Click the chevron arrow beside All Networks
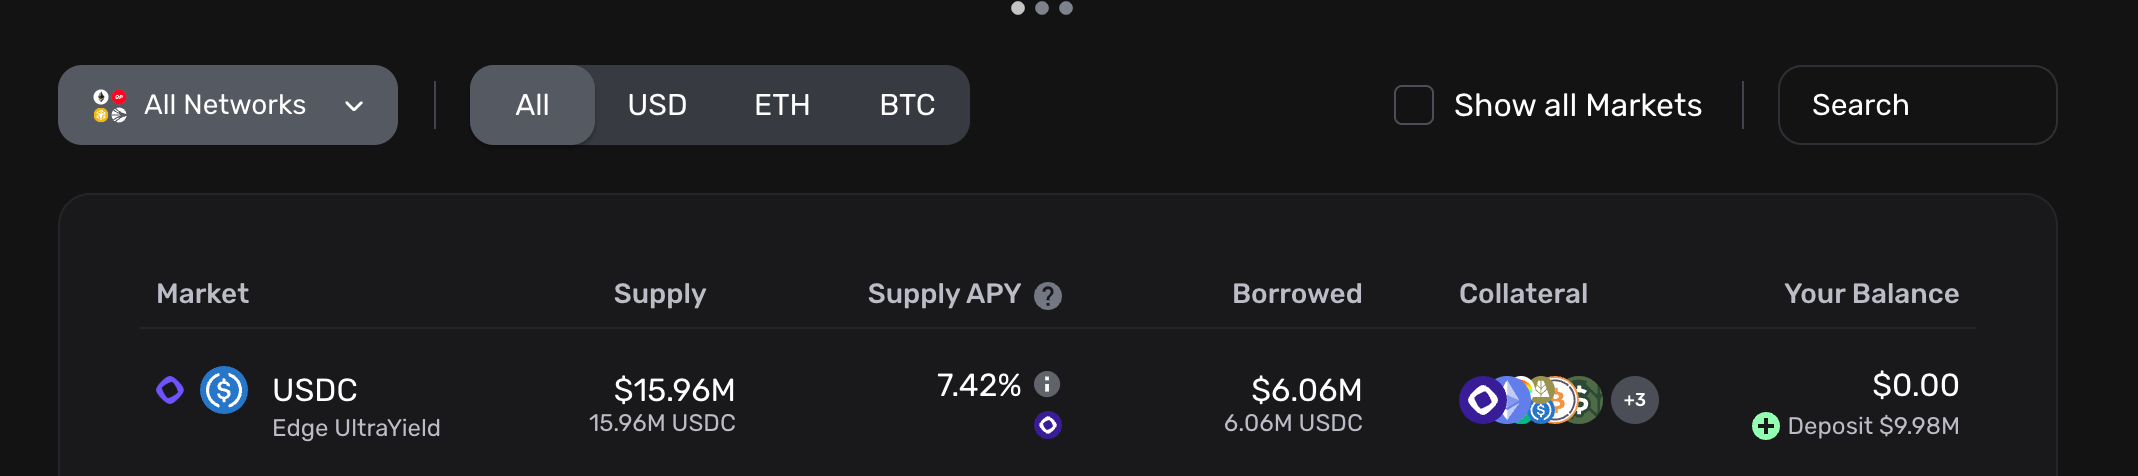The image size is (2138, 476). coord(354,106)
